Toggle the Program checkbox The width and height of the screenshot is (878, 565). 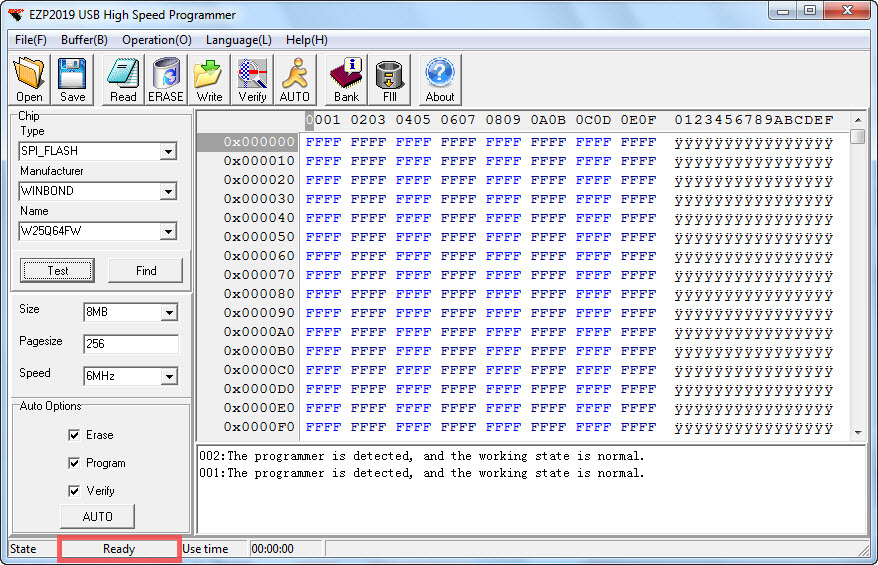74,463
